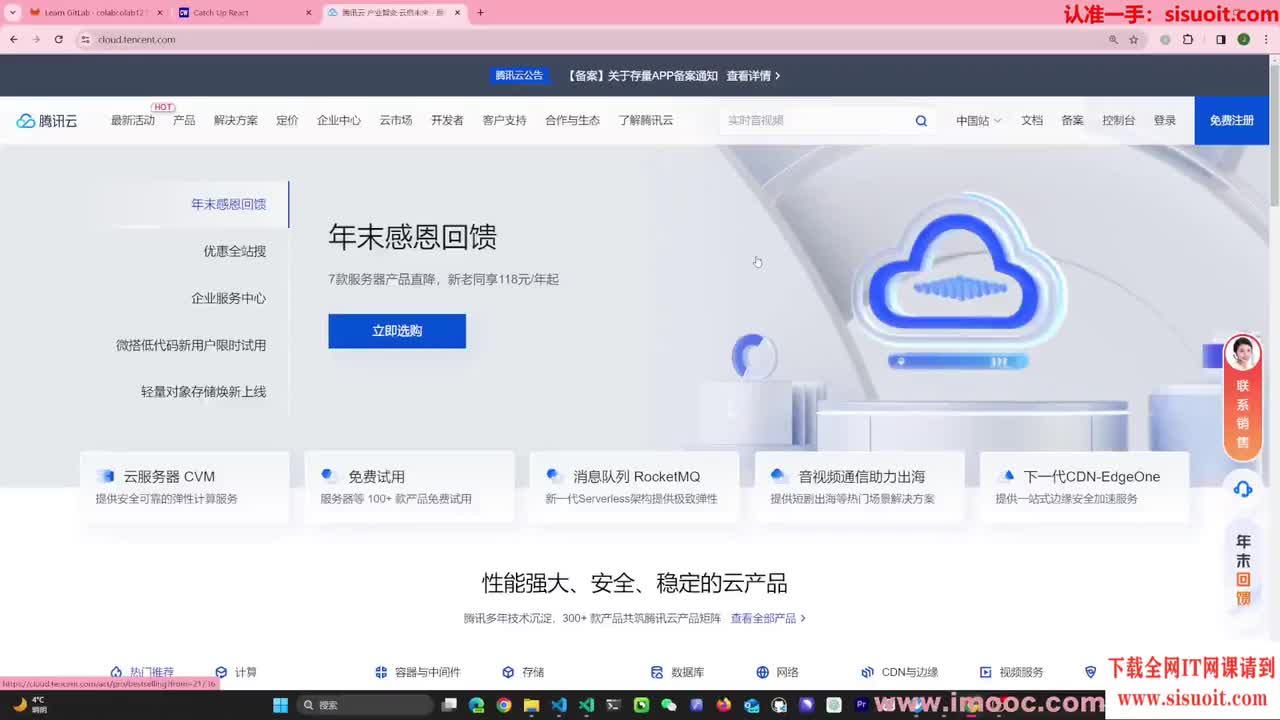The width and height of the screenshot is (1280, 720).
Task: Open Premiere Pro from the taskbar
Action: coord(861,705)
